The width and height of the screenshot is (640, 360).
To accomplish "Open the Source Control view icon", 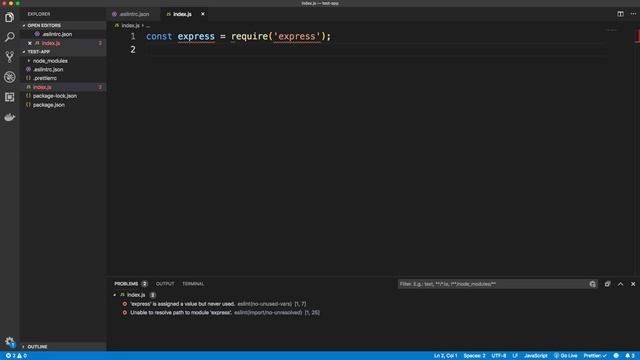I will tap(9, 57).
